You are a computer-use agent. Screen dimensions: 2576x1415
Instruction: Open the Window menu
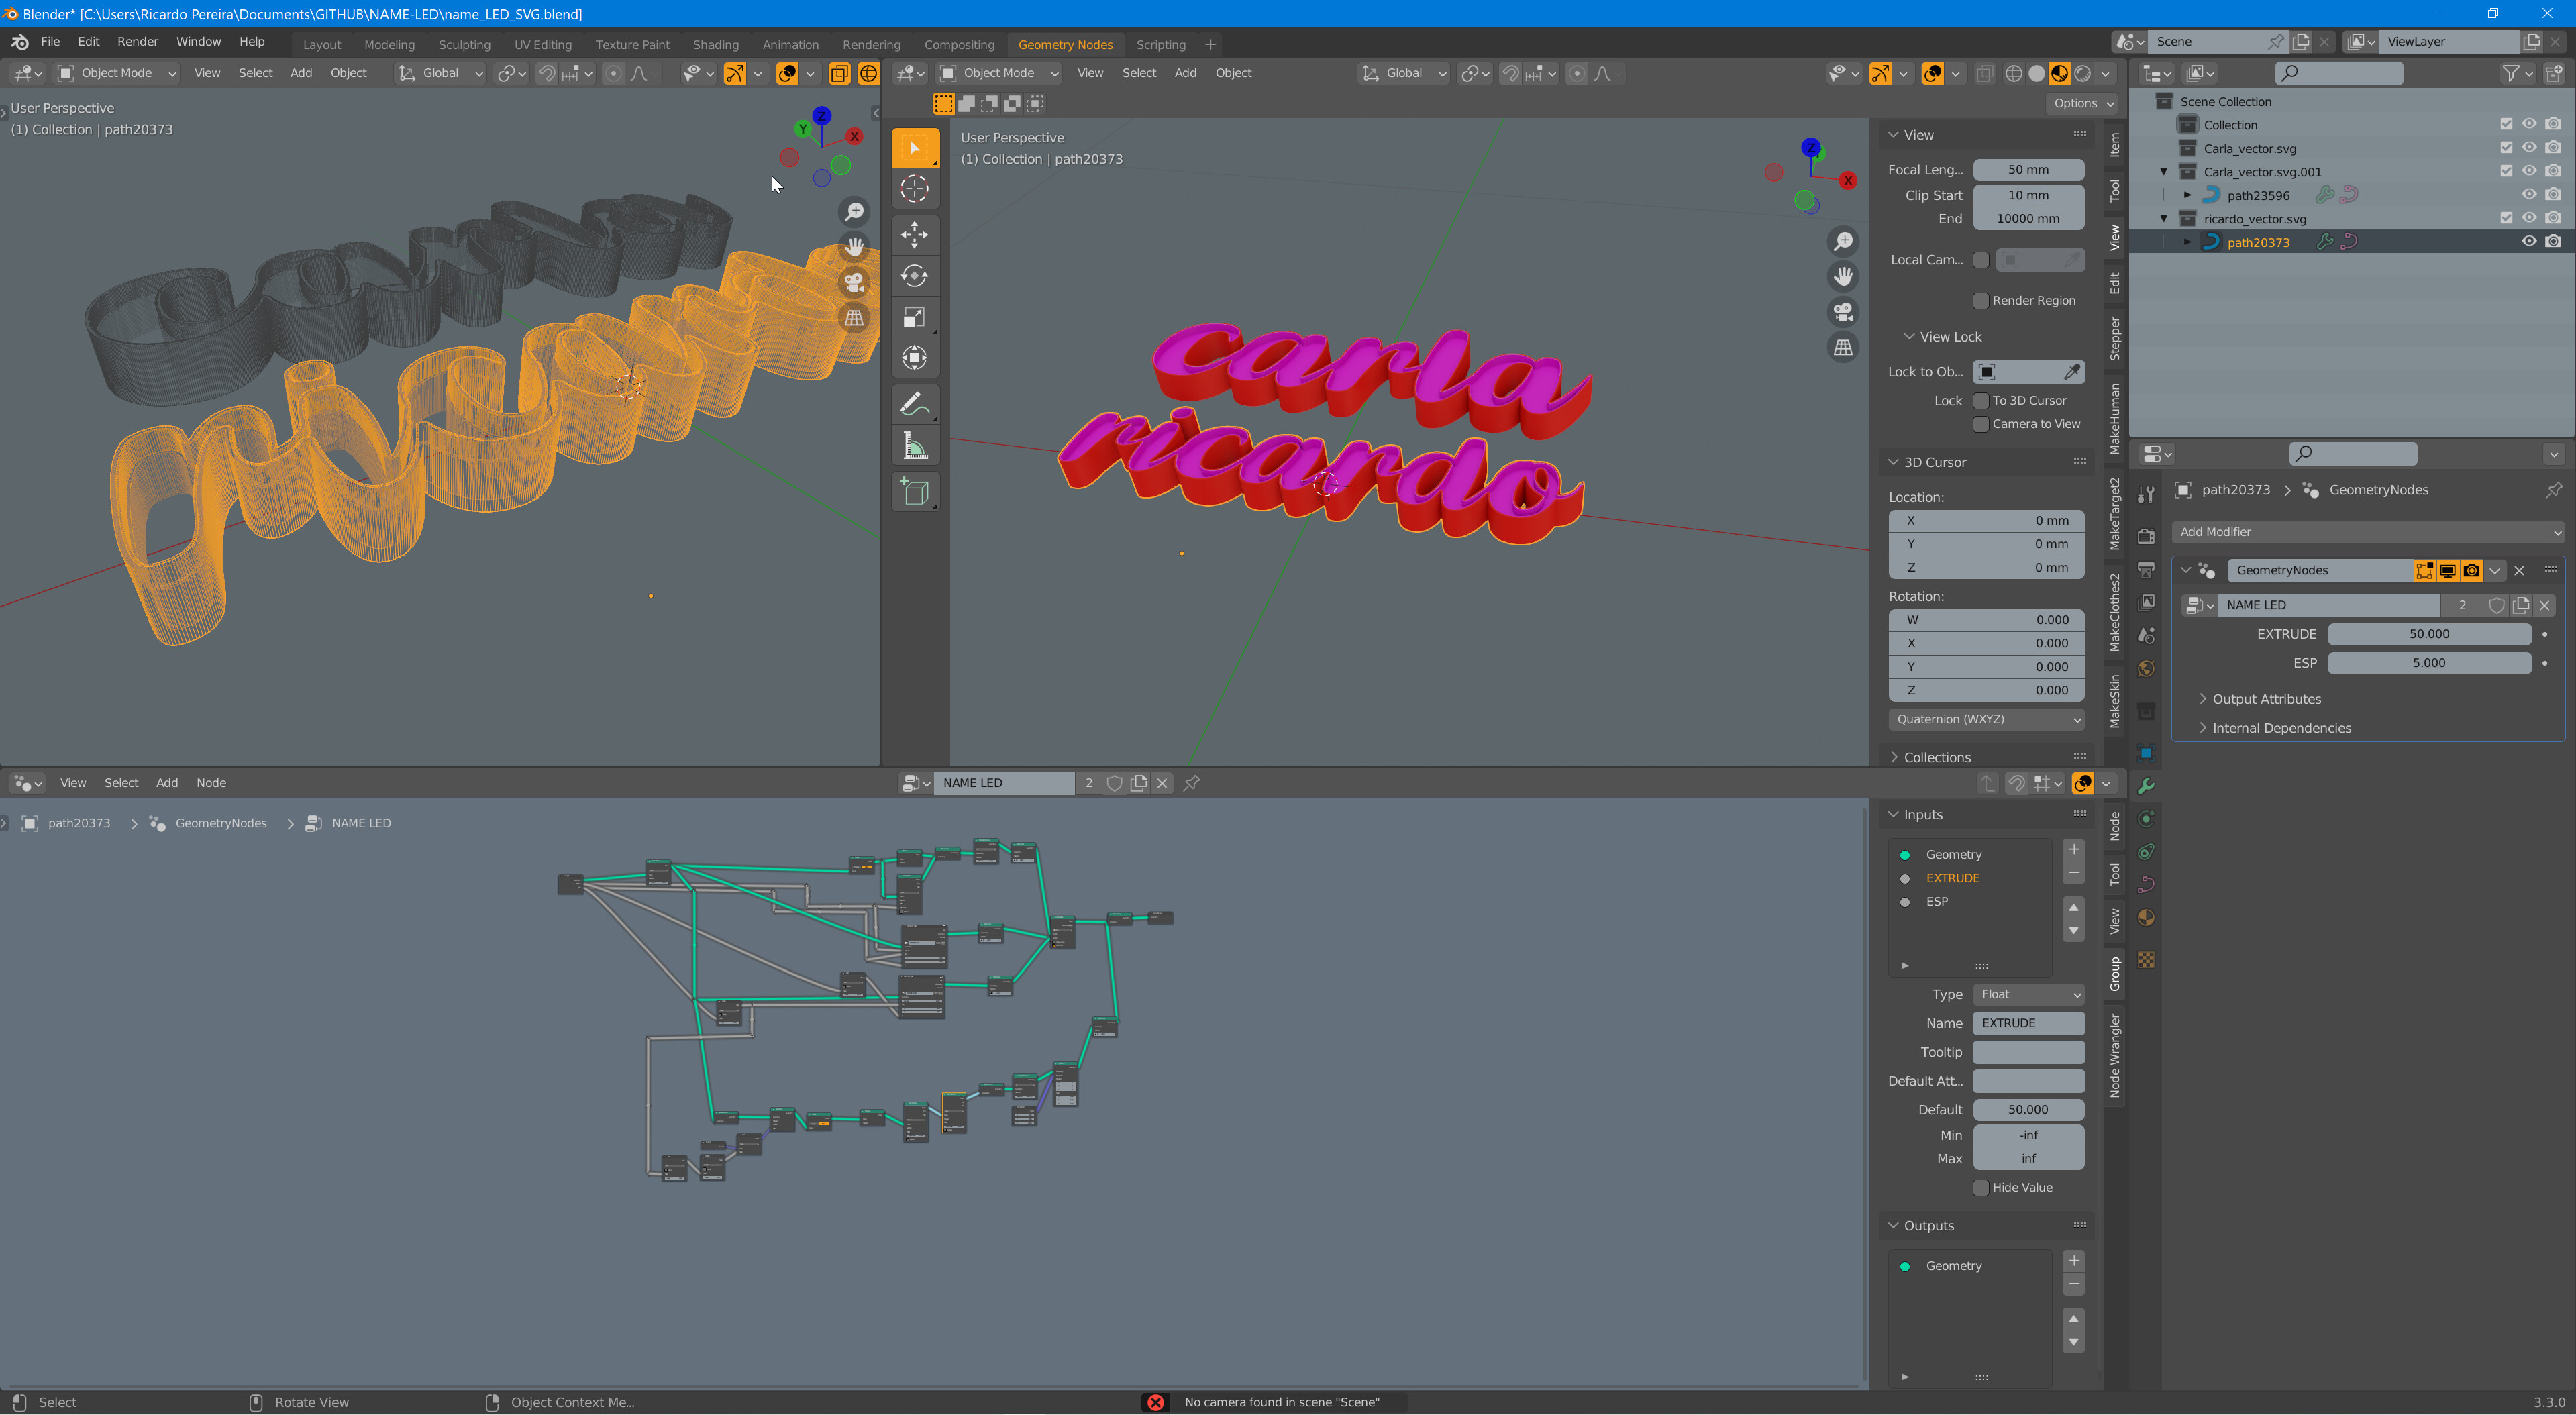[x=198, y=41]
